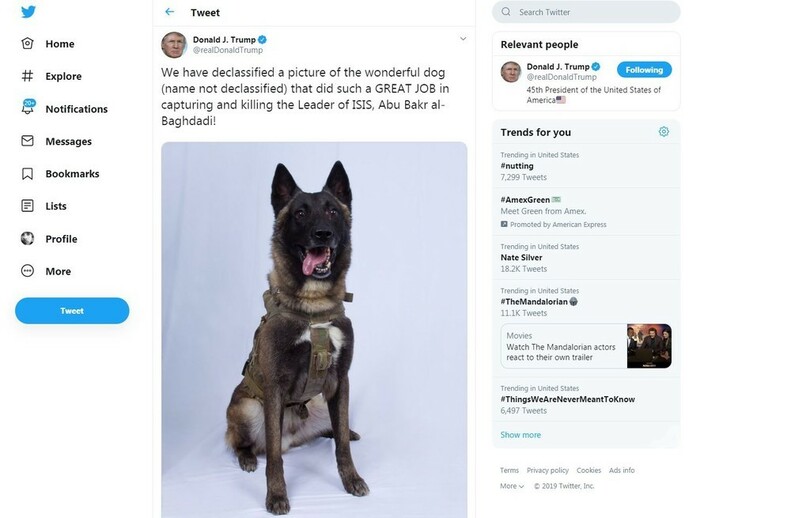Viewport: 810px width, 518px height.
Task: Click the Twitter bird logo
Action: tap(27, 12)
